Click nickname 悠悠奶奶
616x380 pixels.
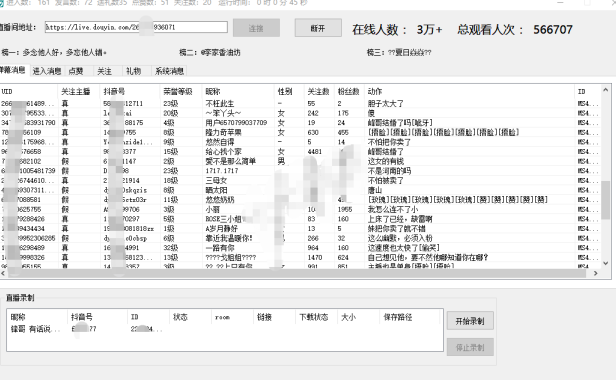(220, 200)
